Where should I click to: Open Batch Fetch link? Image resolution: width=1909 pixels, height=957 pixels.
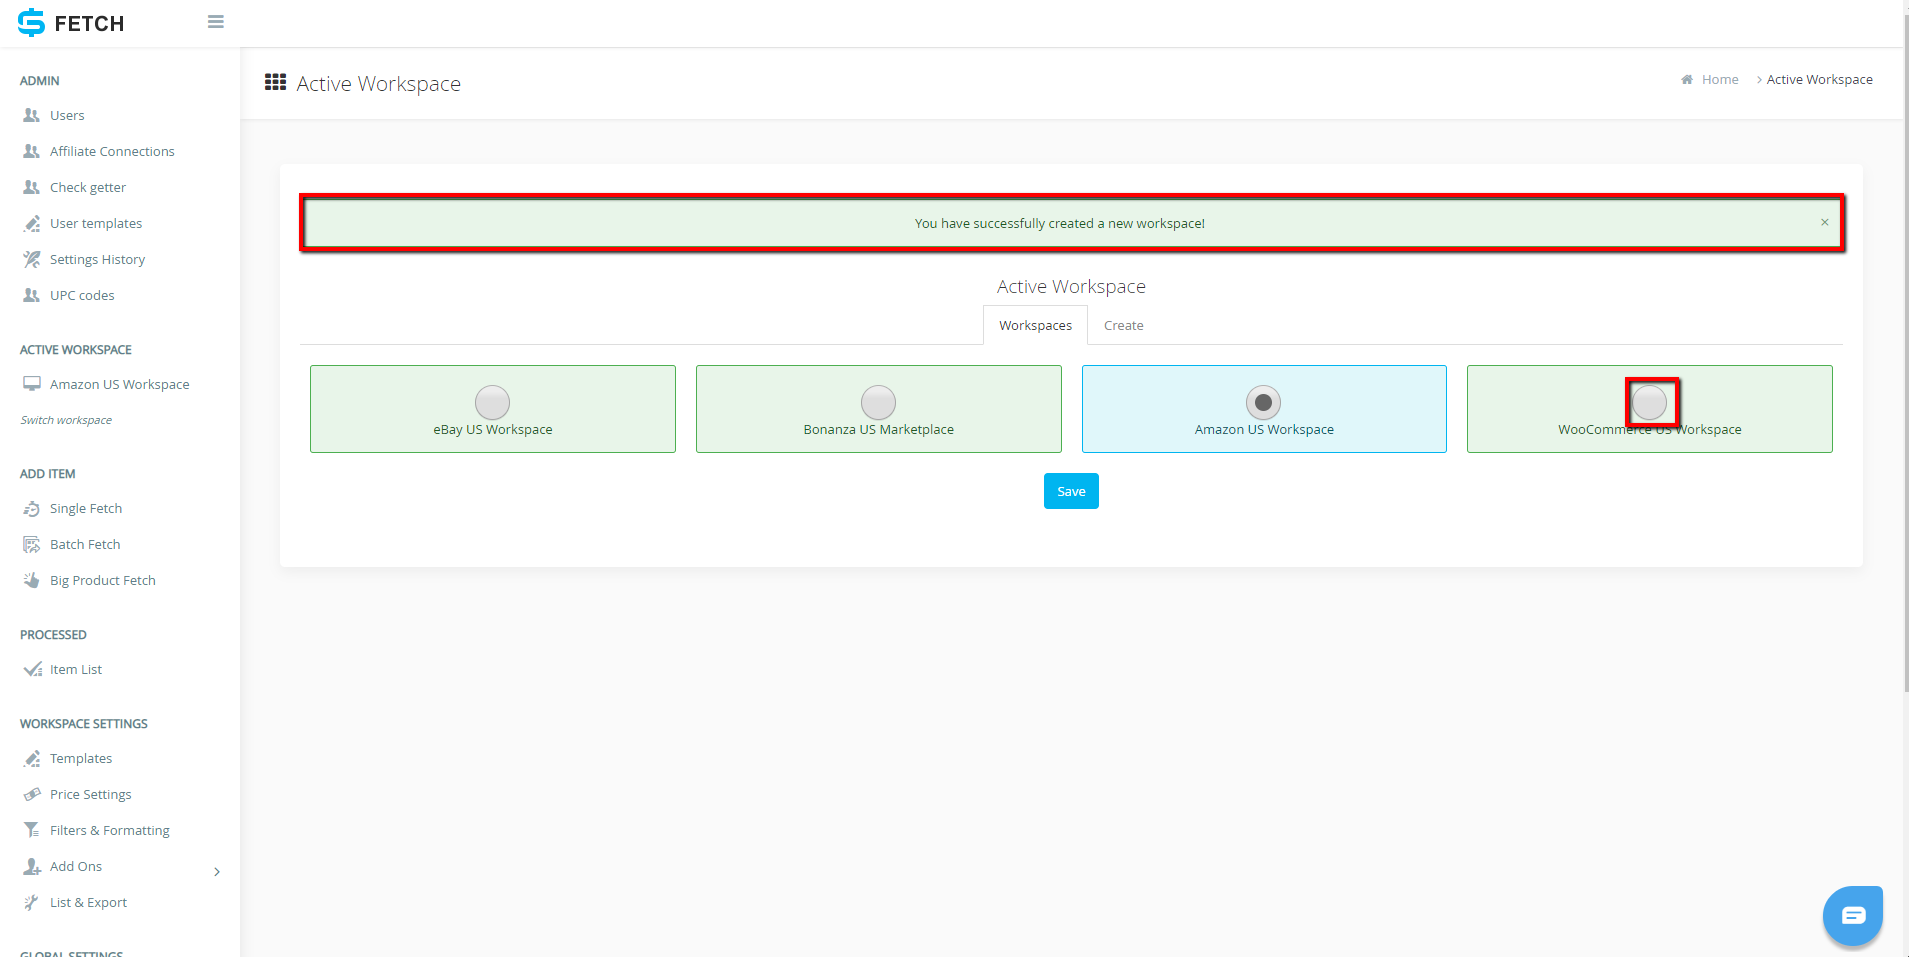[85, 544]
